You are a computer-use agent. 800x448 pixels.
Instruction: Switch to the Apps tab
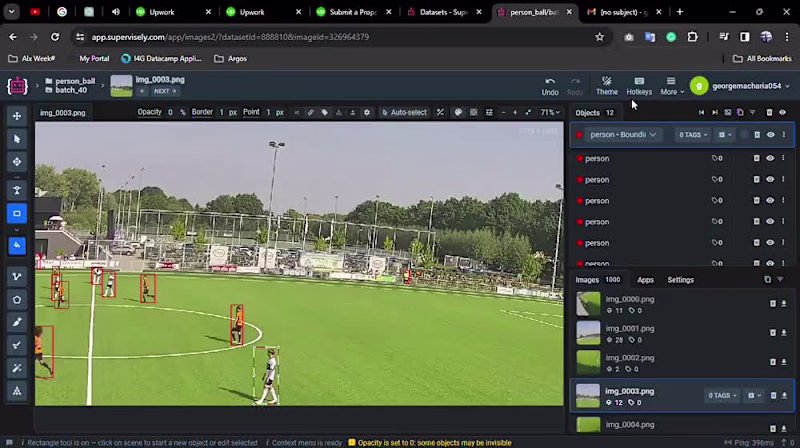point(645,280)
